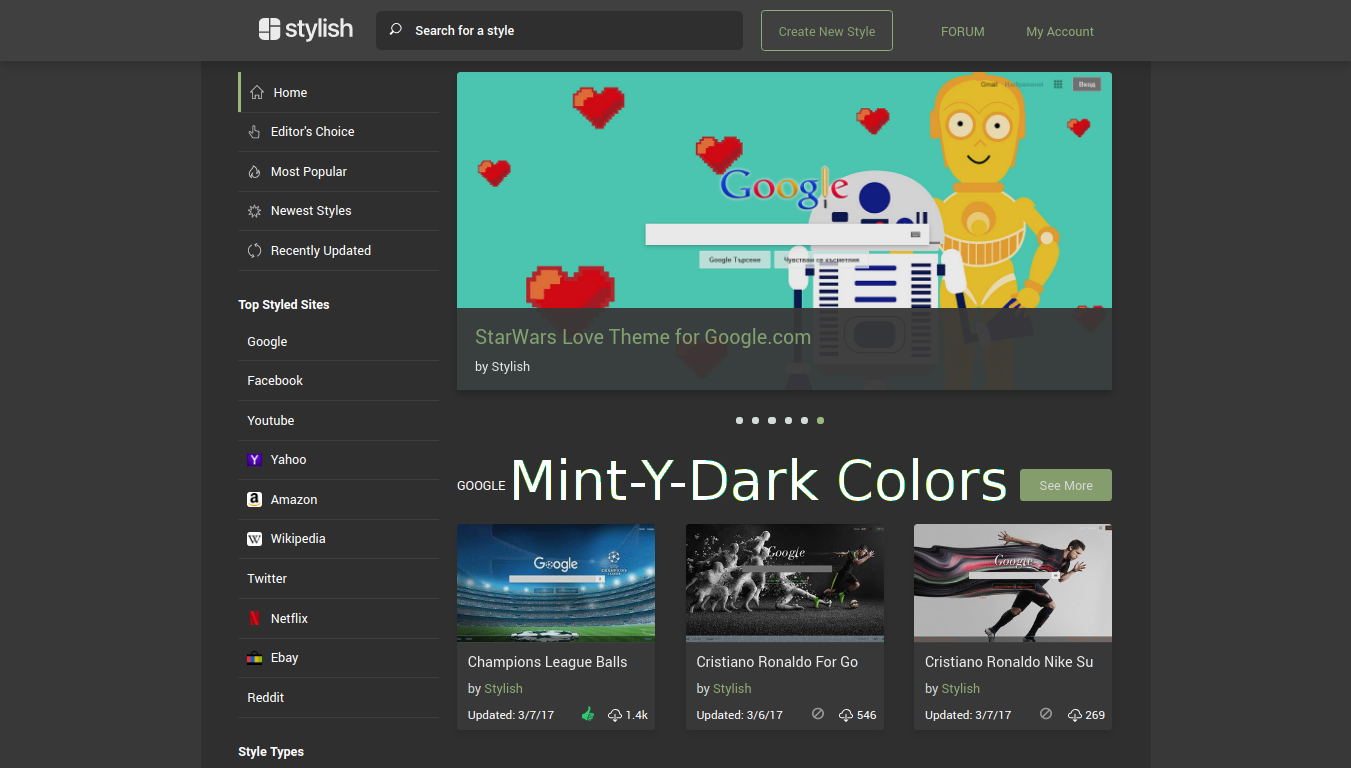This screenshot has height=768, width=1351.
Task: Open the Champions League Balls title
Action: pyautogui.click(x=548, y=662)
